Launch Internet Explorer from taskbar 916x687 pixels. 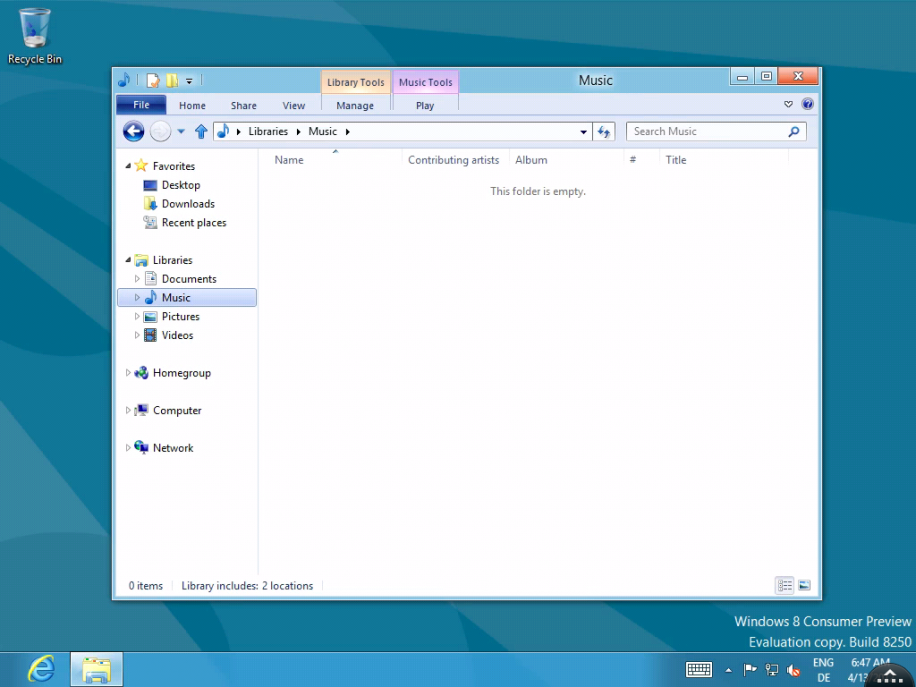click(x=41, y=669)
